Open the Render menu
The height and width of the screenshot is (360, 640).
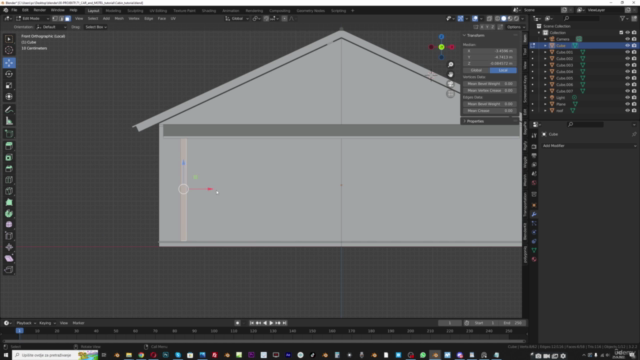point(40,10)
